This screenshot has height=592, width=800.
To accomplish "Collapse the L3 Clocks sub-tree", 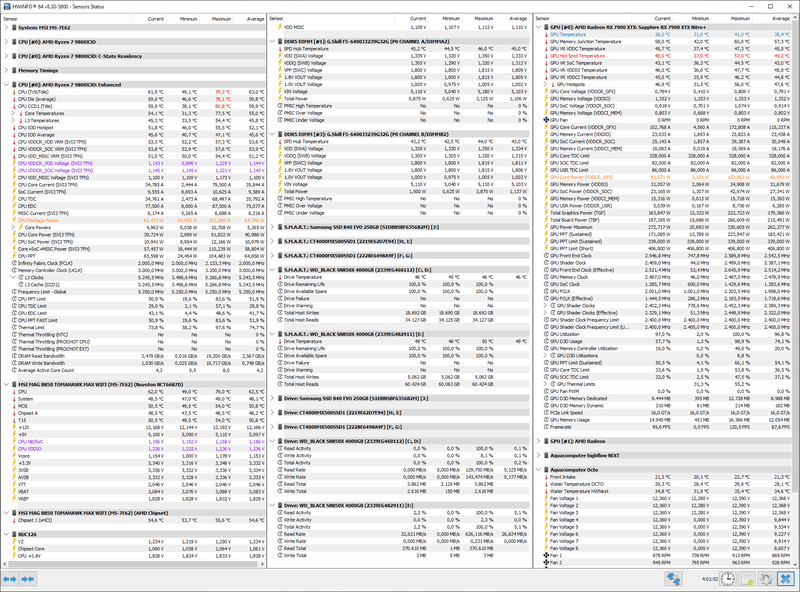I will tap(14, 278).
